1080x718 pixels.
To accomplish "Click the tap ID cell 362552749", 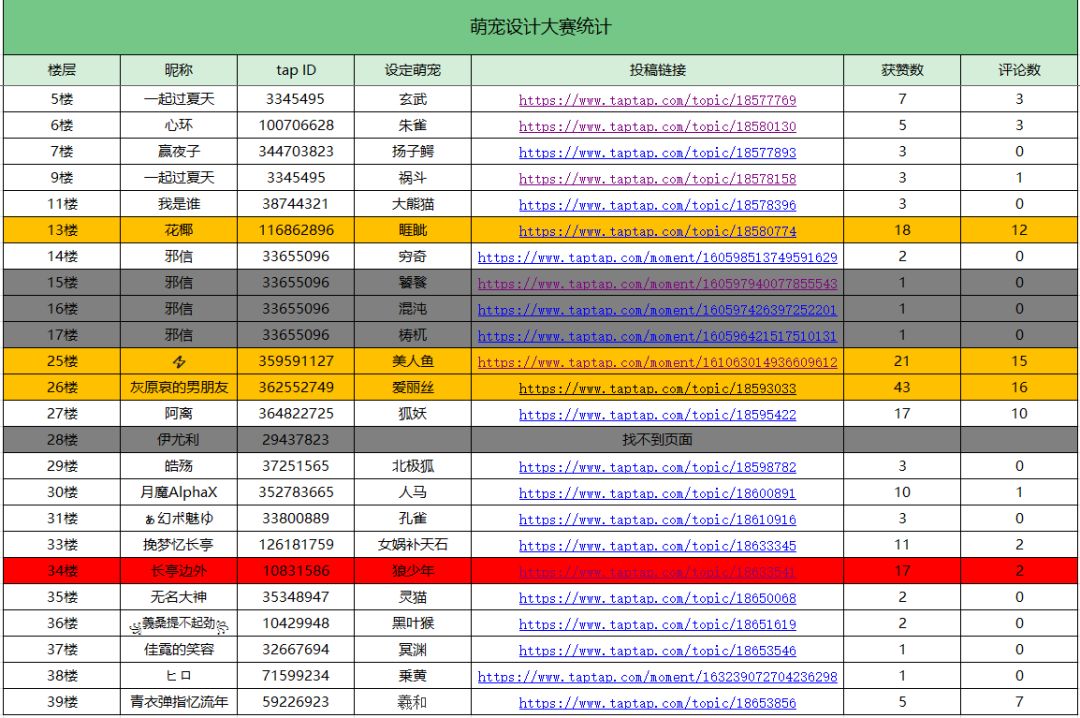I will pyautogui.click(x=296, y=387).
